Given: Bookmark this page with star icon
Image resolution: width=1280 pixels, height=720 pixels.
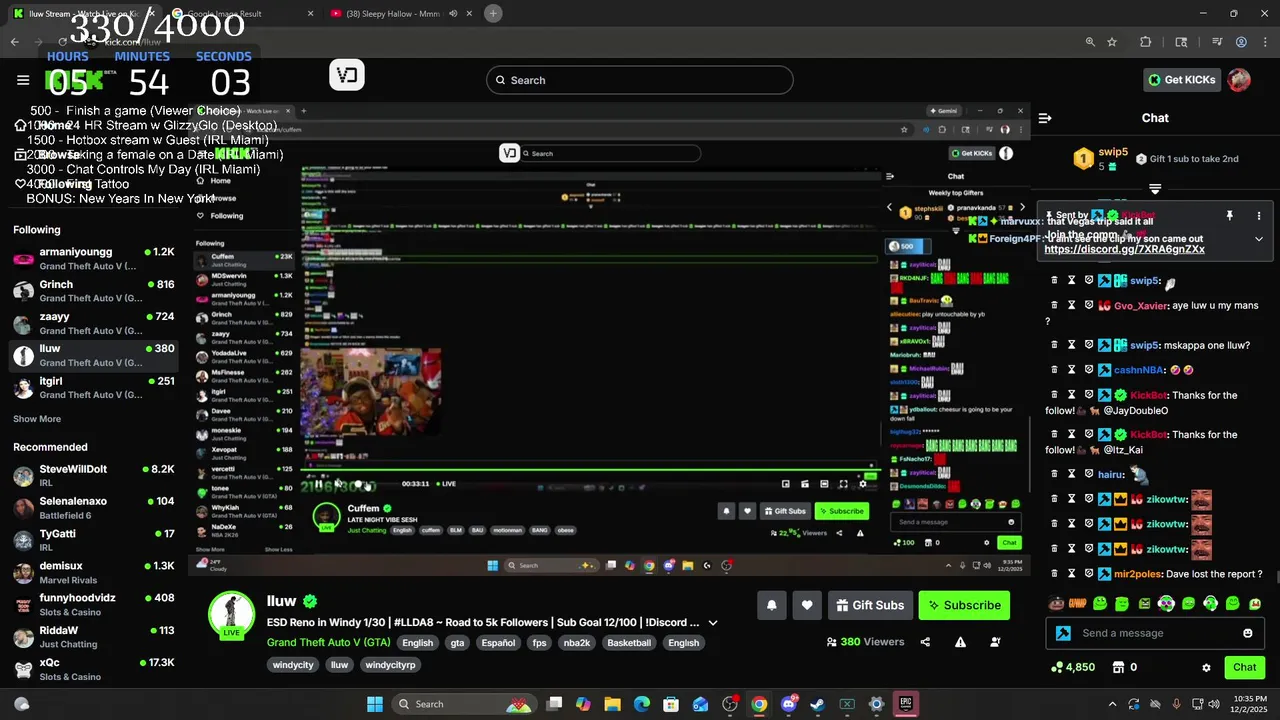Looking at the screenshot, I should [1112, 42].
